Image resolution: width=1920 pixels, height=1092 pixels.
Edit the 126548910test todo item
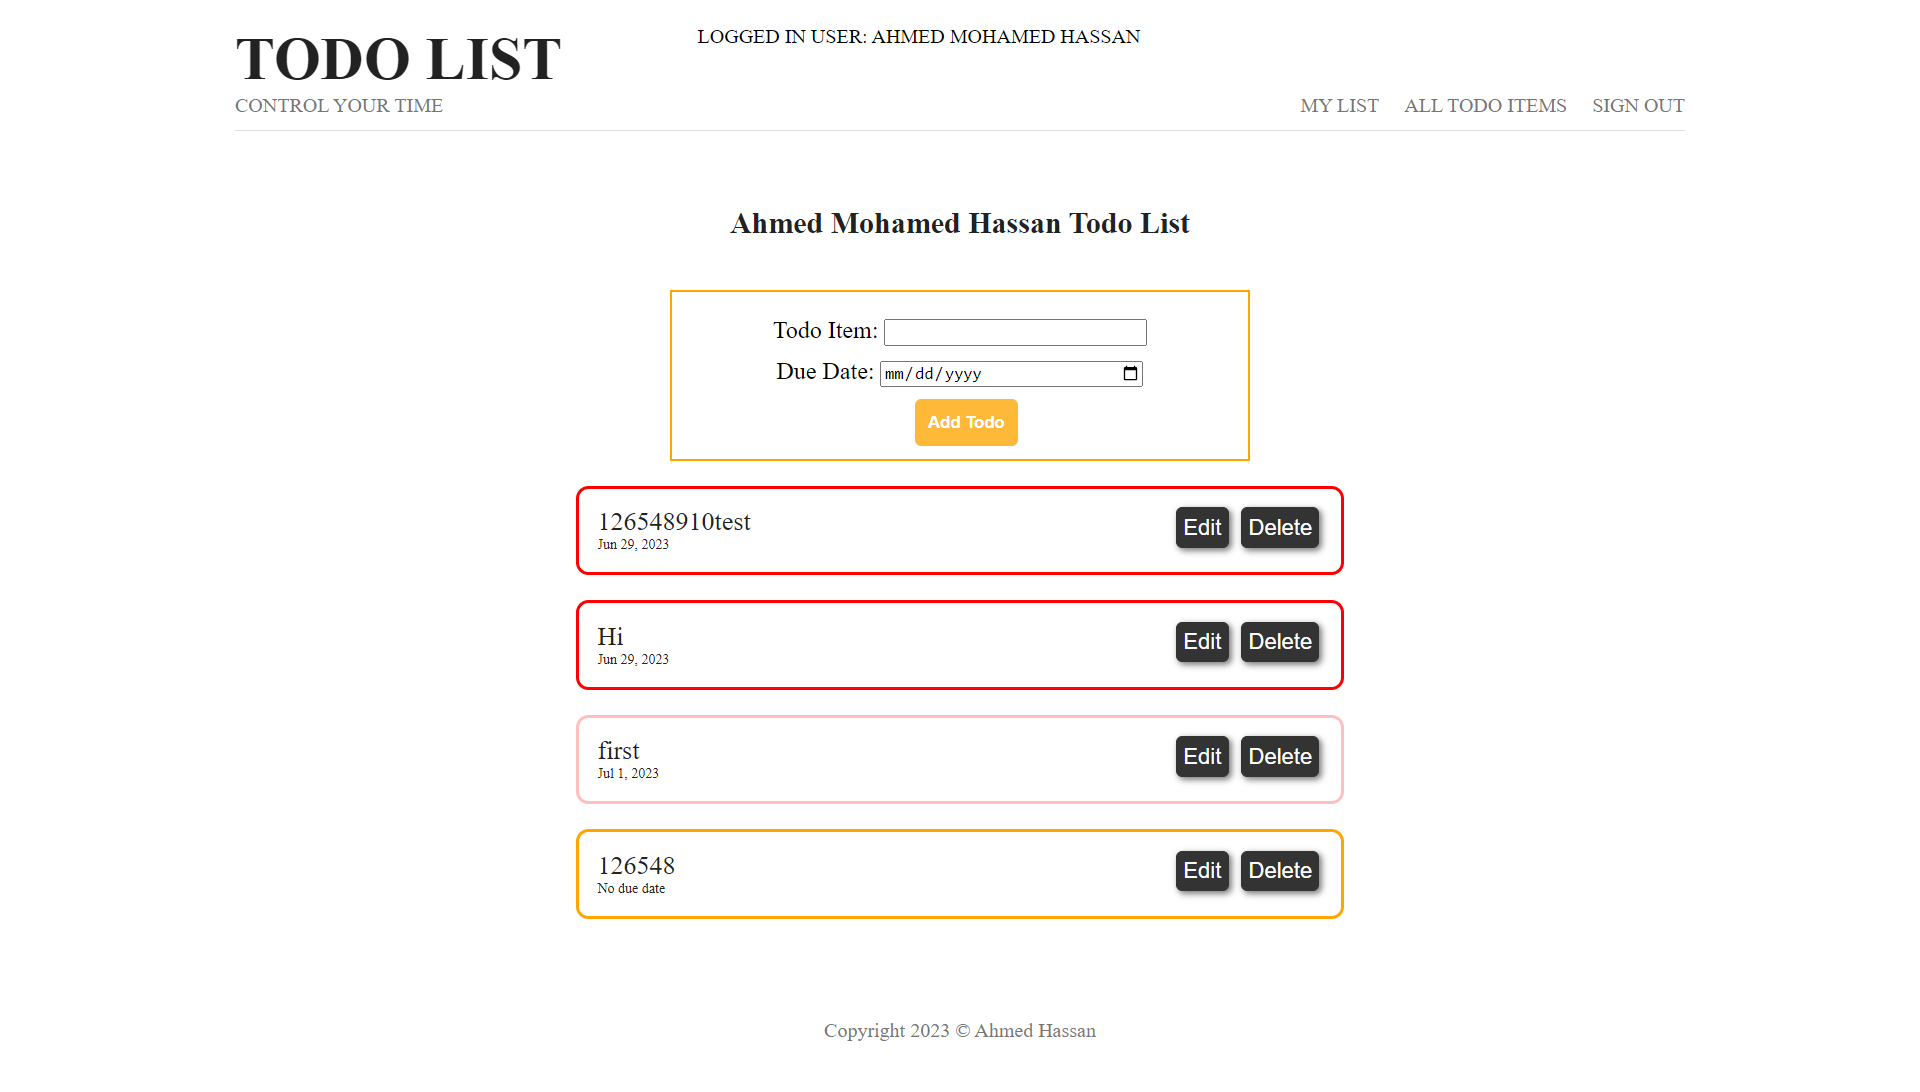tap(1201, 528)
